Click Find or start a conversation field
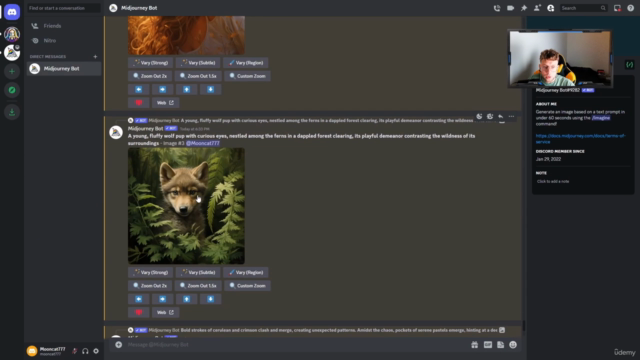640x360 pixels. 64,8
